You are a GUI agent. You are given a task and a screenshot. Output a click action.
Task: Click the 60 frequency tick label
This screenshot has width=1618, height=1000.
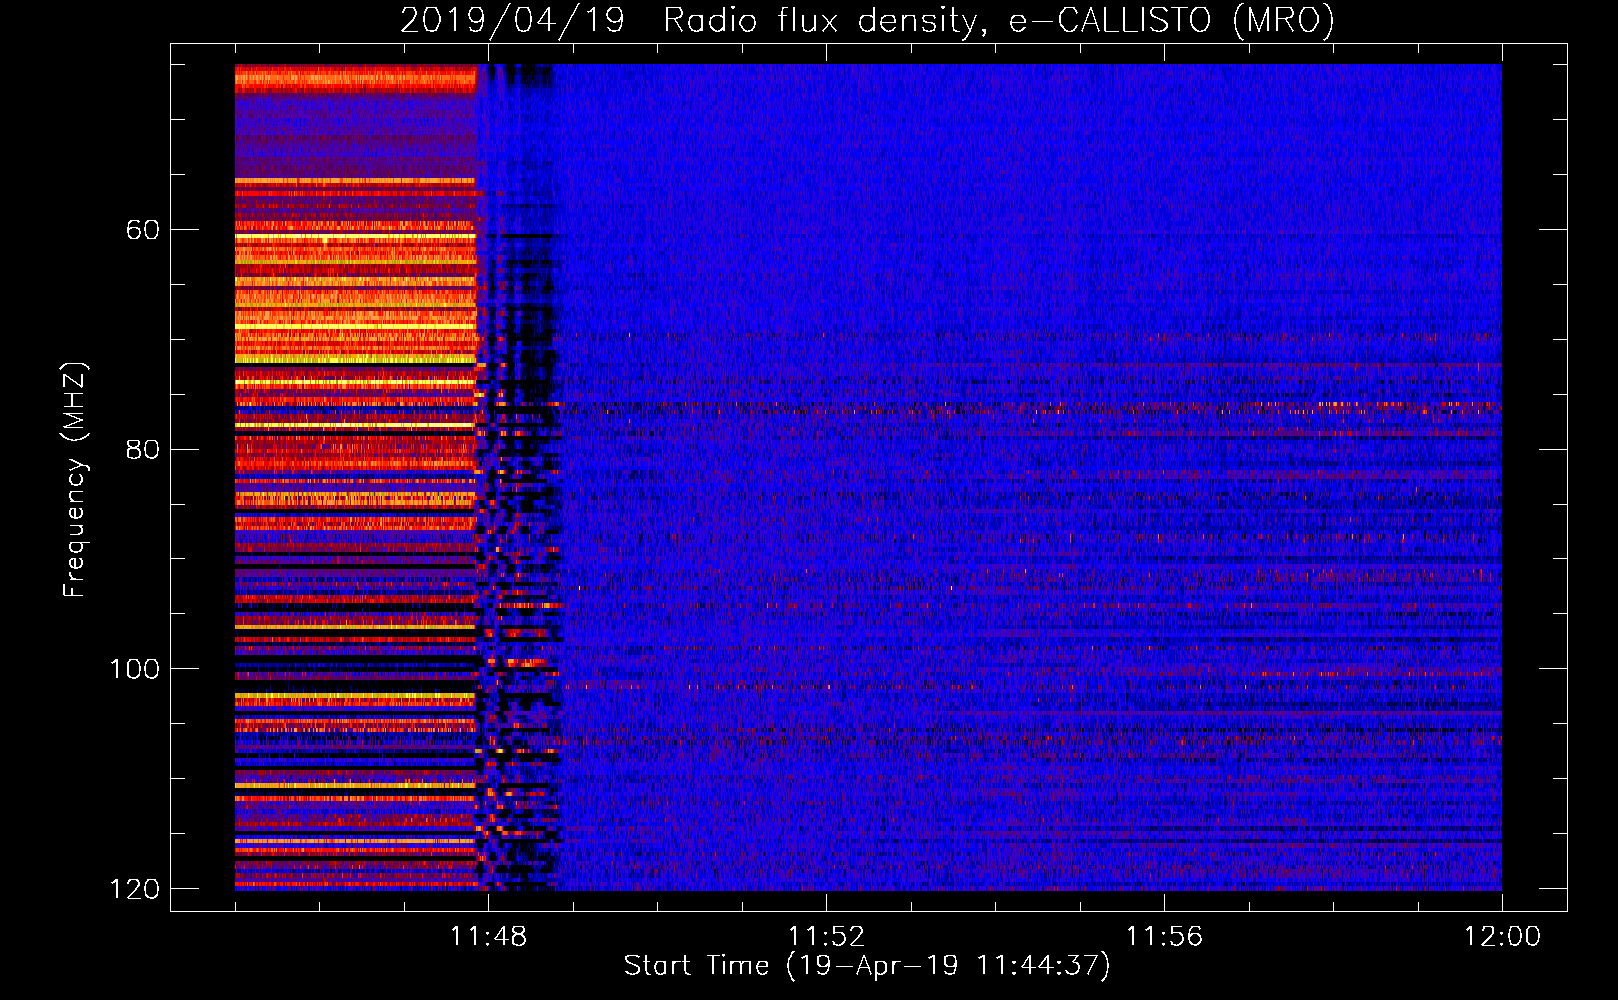click(143, 230)
